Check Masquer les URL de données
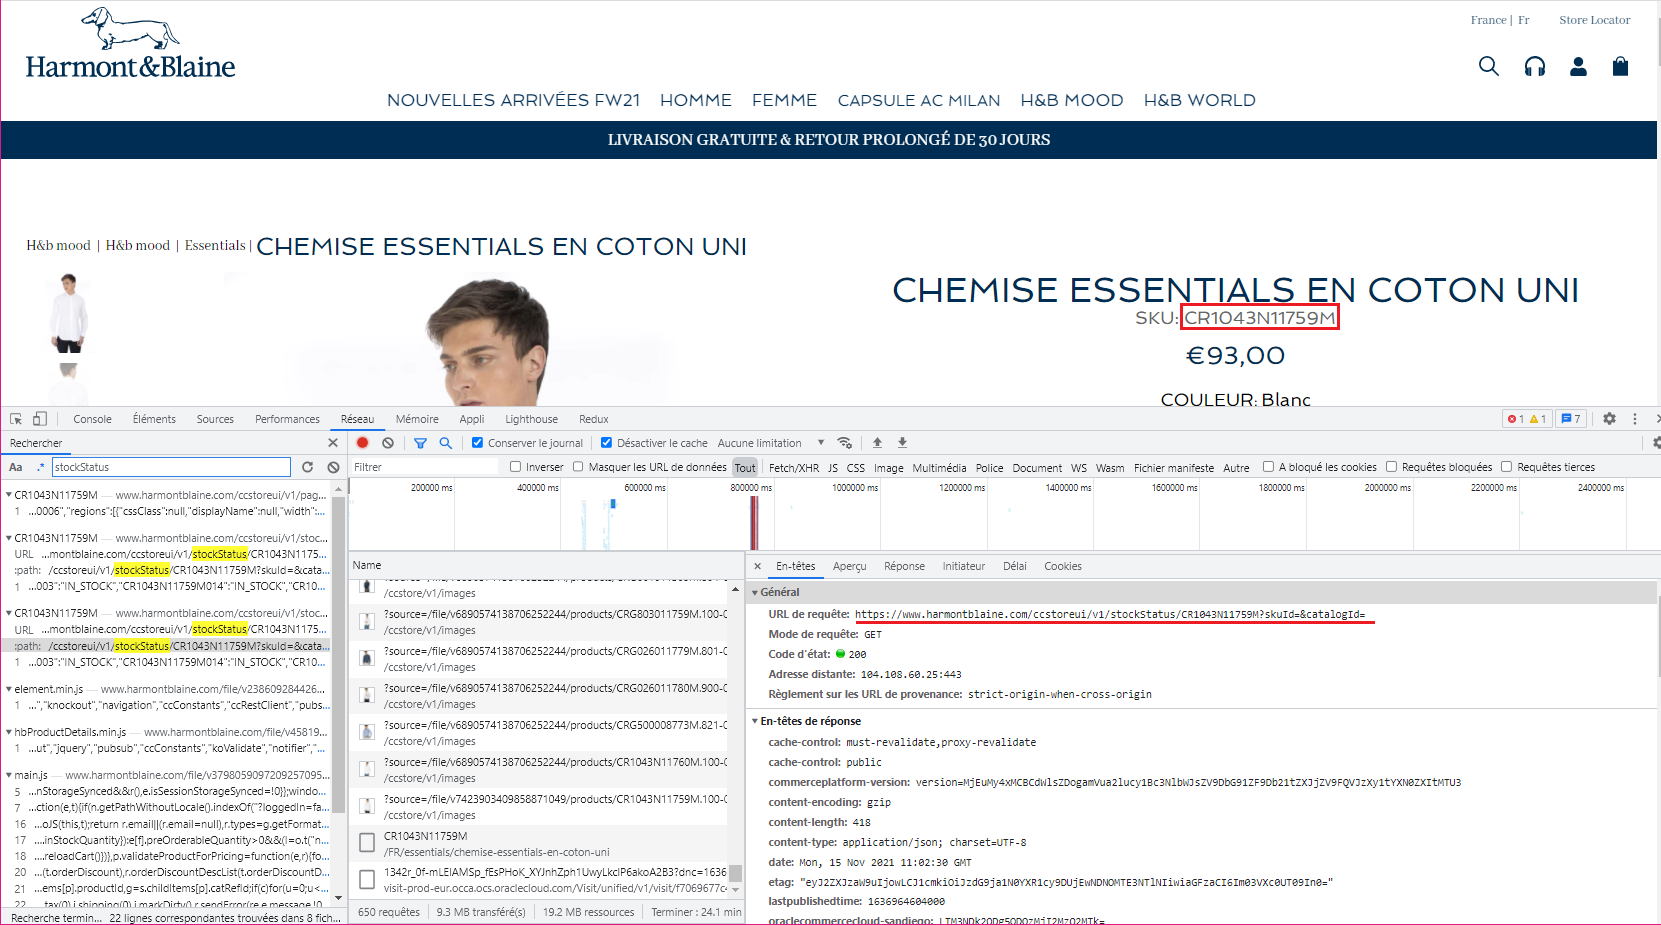The height and width of the screenshot is (925, 1661). [578, 466]
